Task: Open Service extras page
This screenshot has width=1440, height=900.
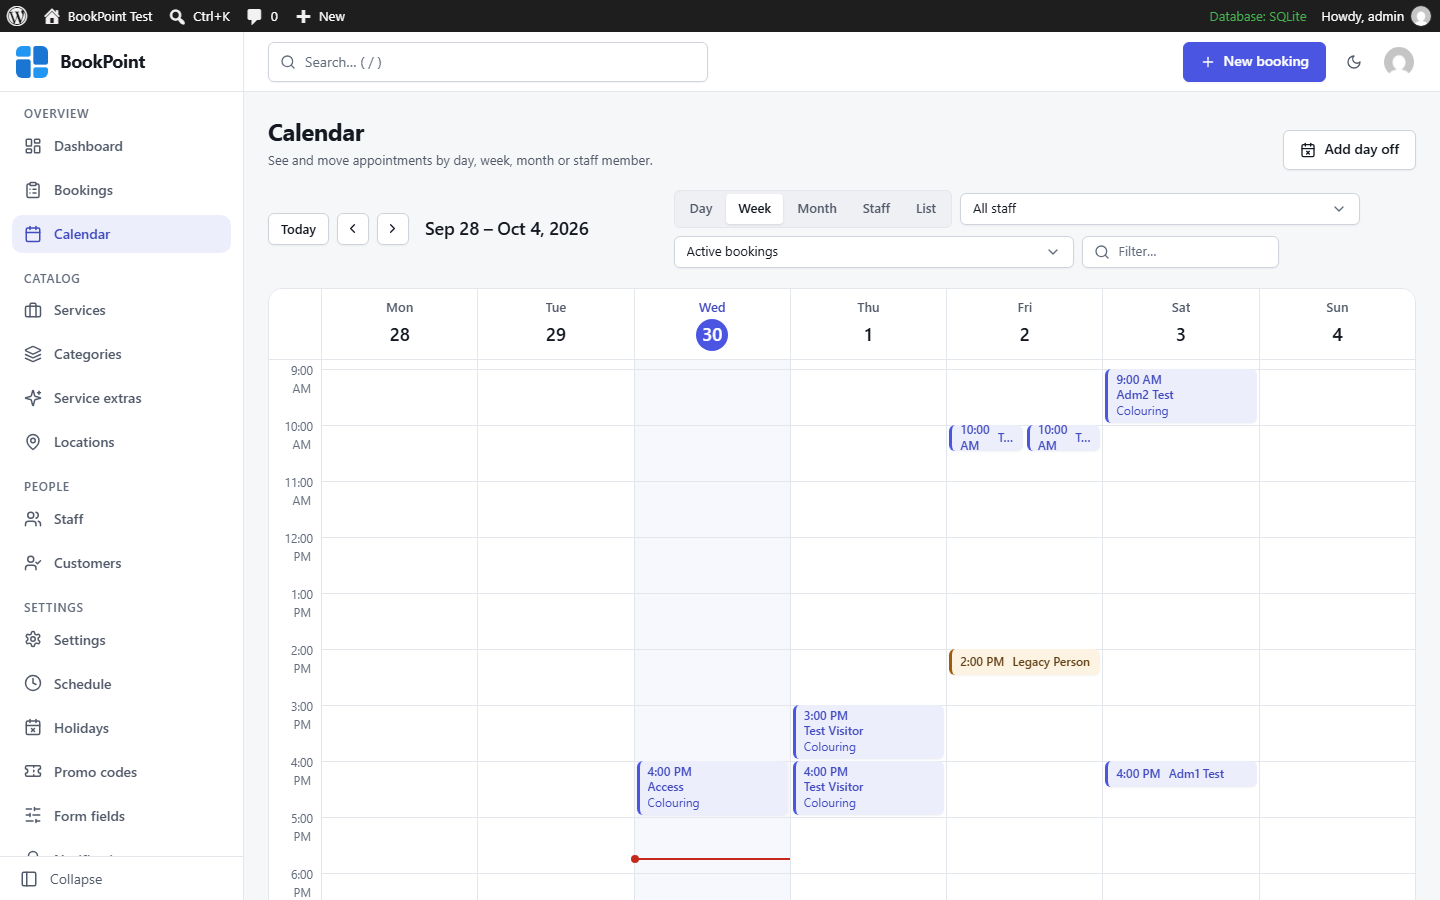Action: point(121,398)
